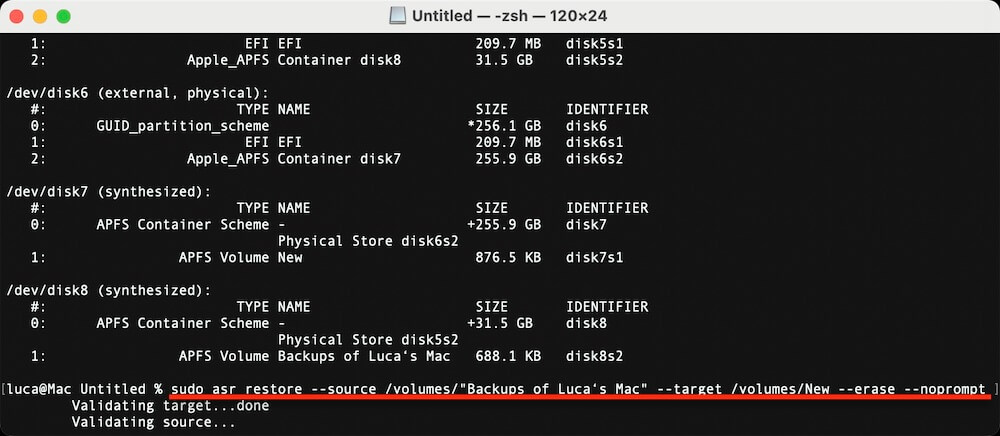
Task: Click 'APFS Container Scheme' under disk7
Action: point(182,224)
